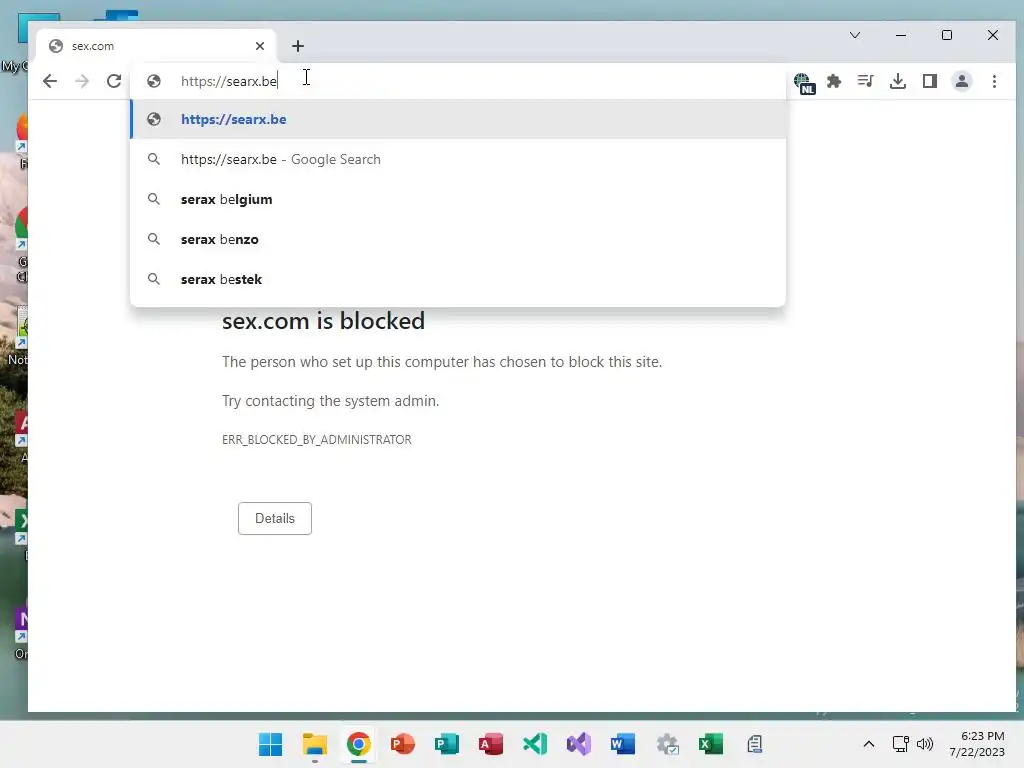
Task: Open a new tab with the plus button
Action: click(298, 46)
